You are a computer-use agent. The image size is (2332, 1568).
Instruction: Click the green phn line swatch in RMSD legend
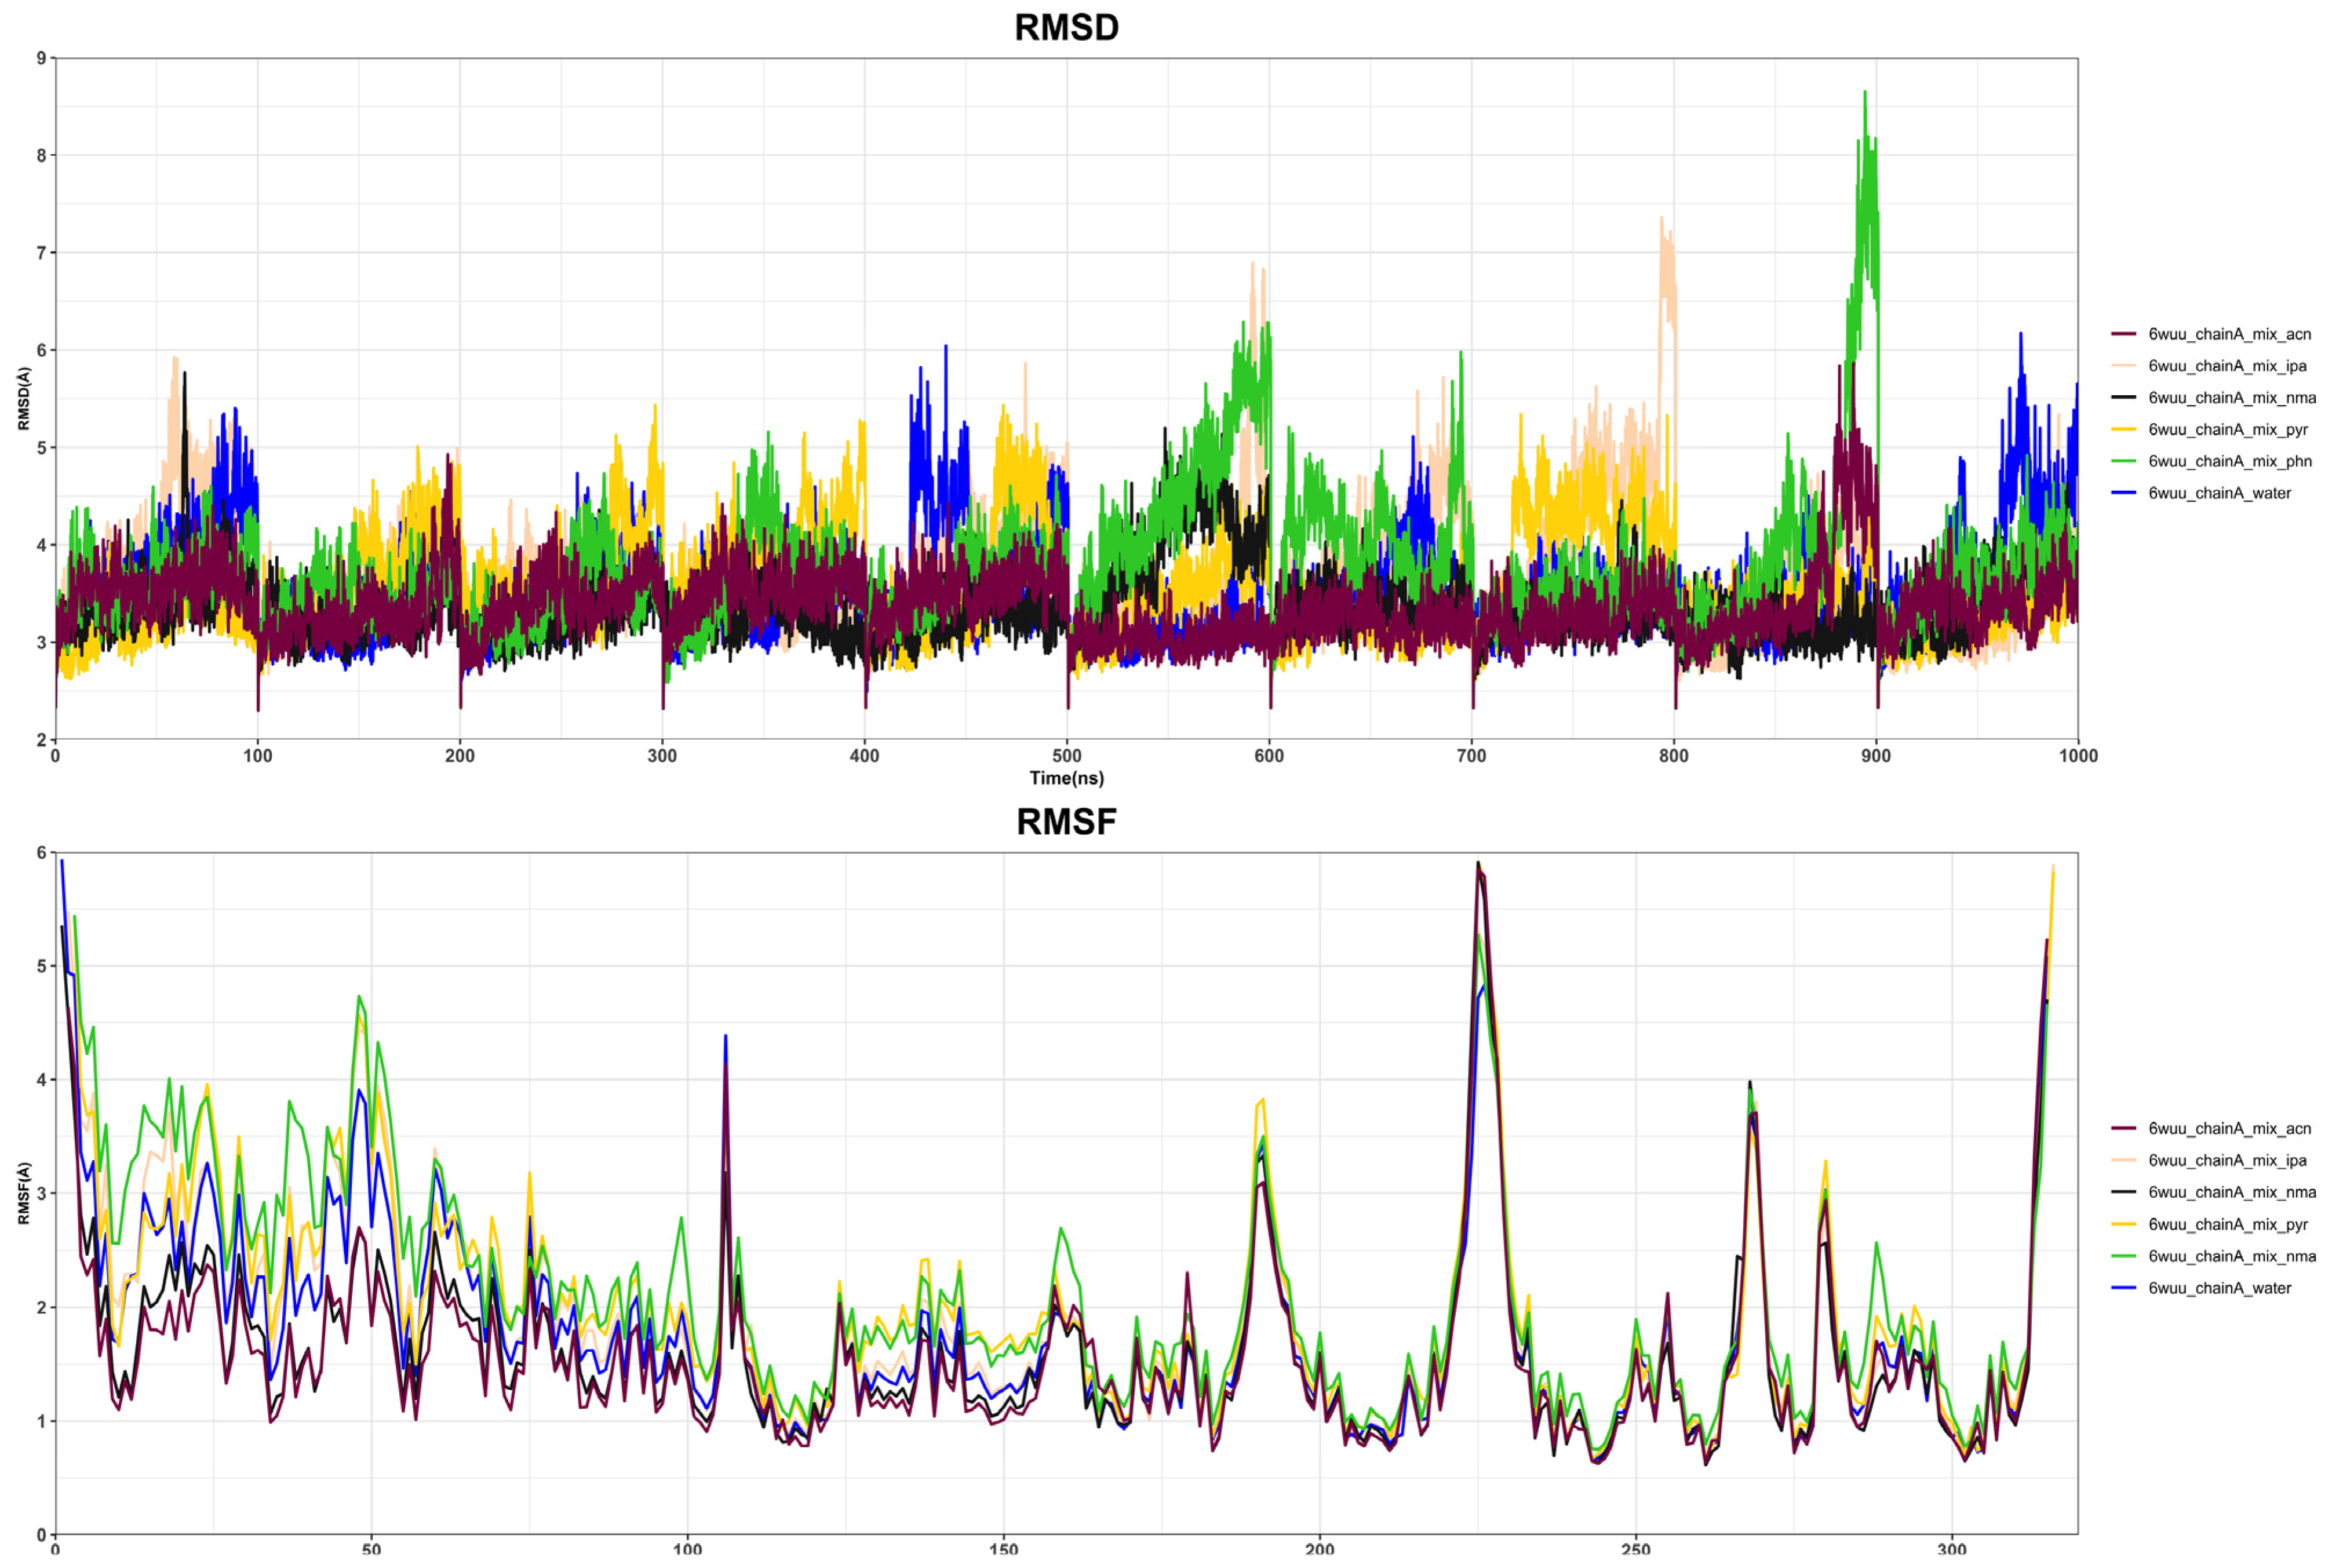2124,461
